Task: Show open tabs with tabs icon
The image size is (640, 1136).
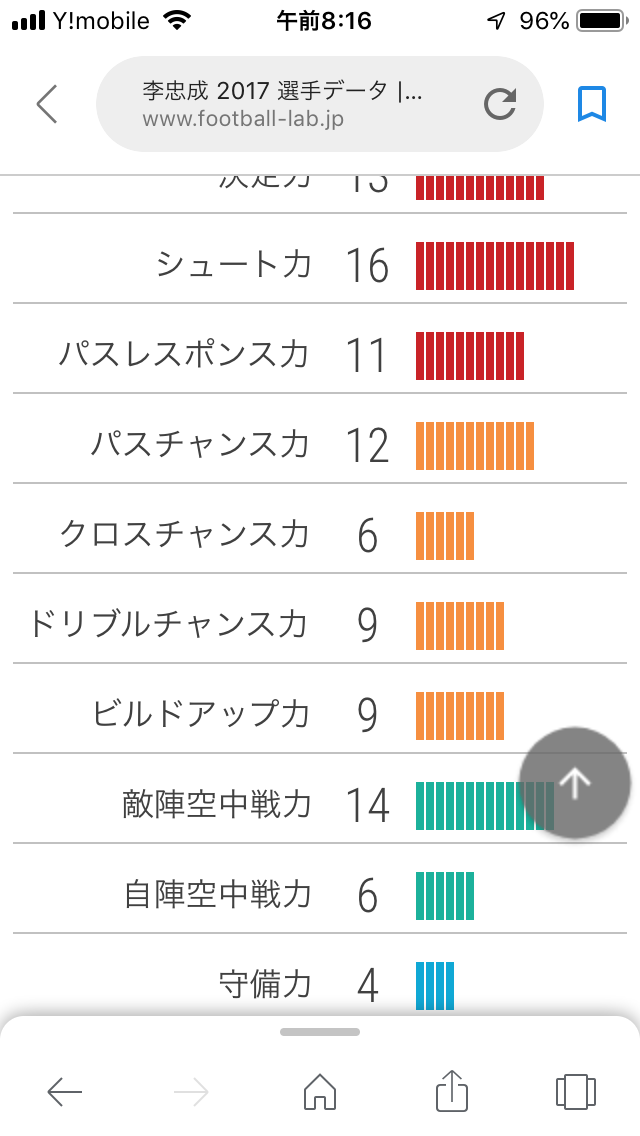Action: point(575,1091)
